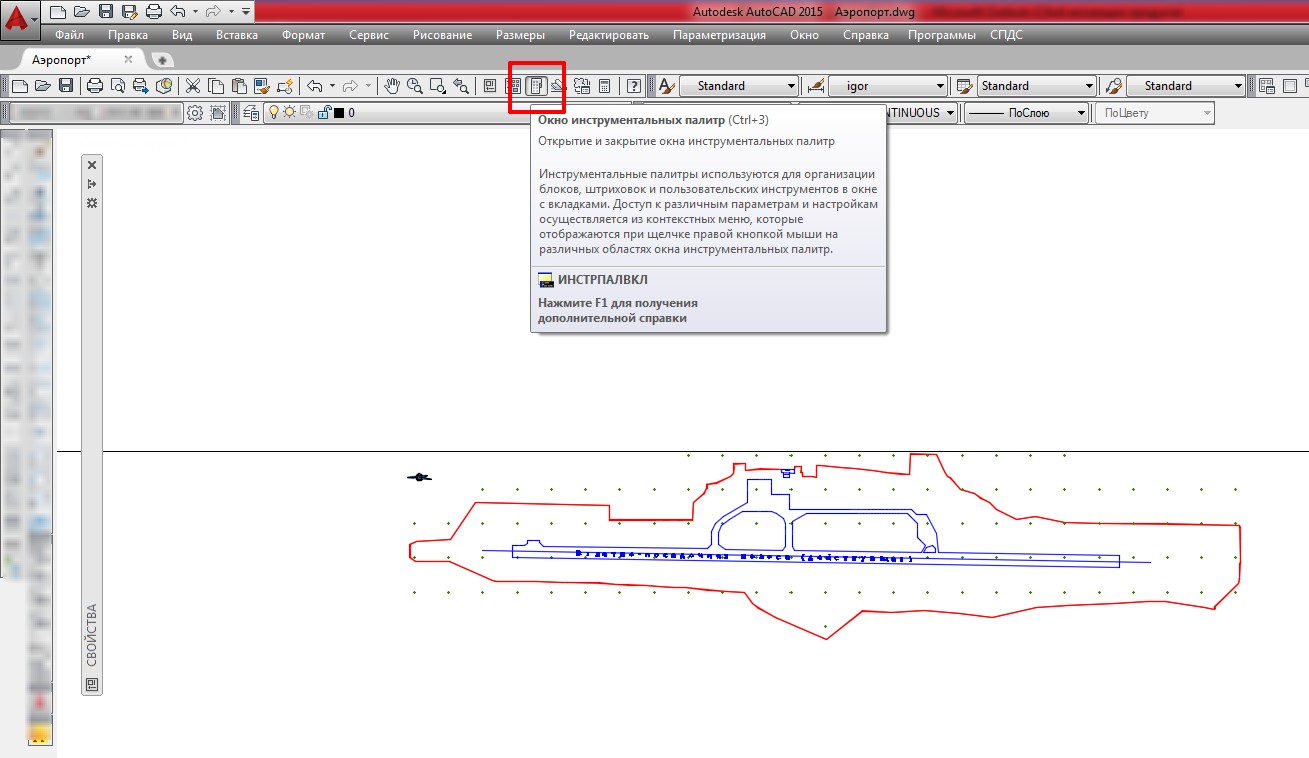Click the Cut scissors icon
1309x758 pixels.
coord(193,86)
